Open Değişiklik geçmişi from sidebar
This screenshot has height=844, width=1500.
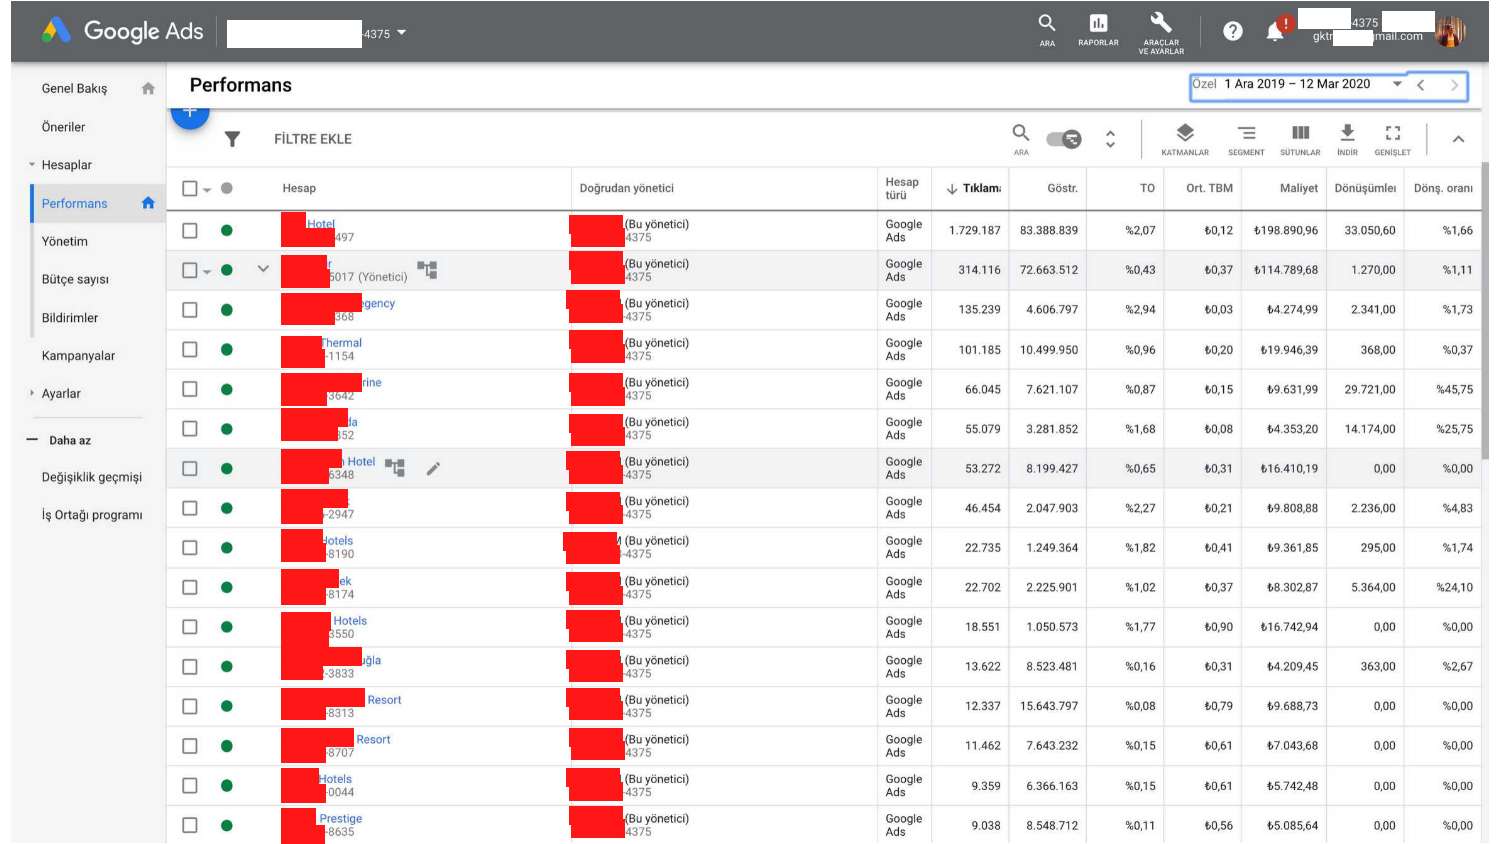point(89,477)
